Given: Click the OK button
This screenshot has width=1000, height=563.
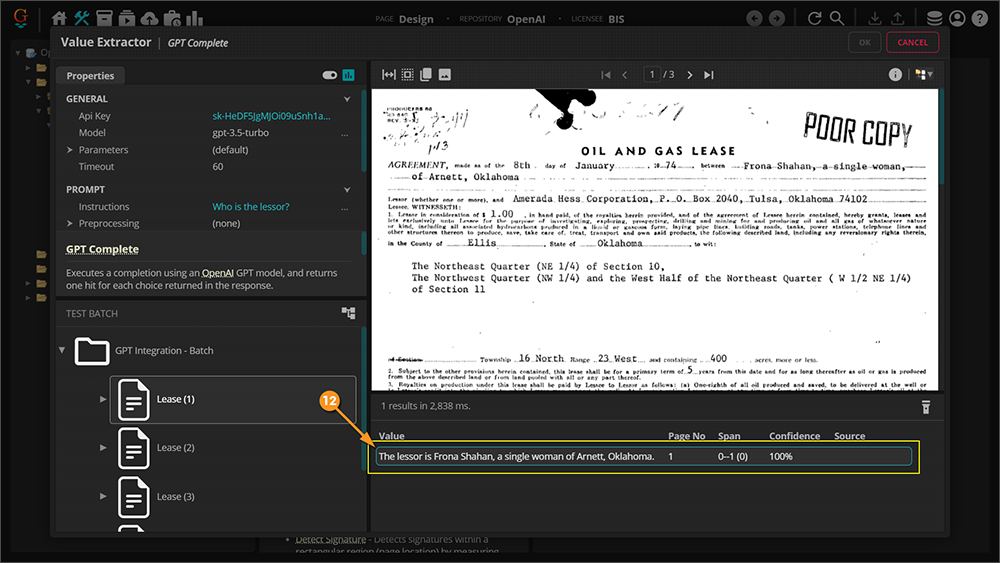Looking at the screenshot, I should tap(865, 43).
